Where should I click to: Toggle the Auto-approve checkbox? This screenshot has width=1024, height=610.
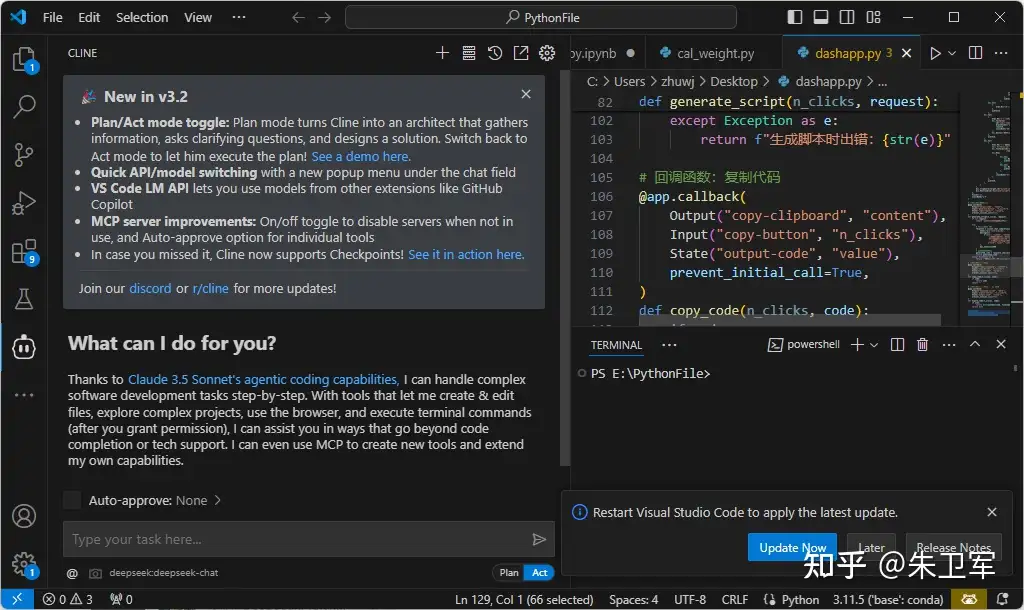(72, 500)
